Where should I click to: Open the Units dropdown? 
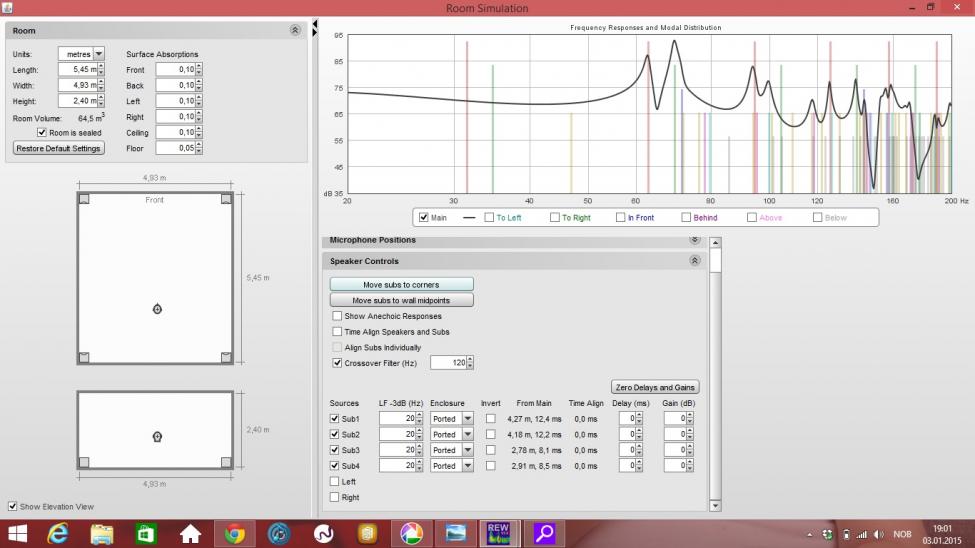[x=99, y=54]
